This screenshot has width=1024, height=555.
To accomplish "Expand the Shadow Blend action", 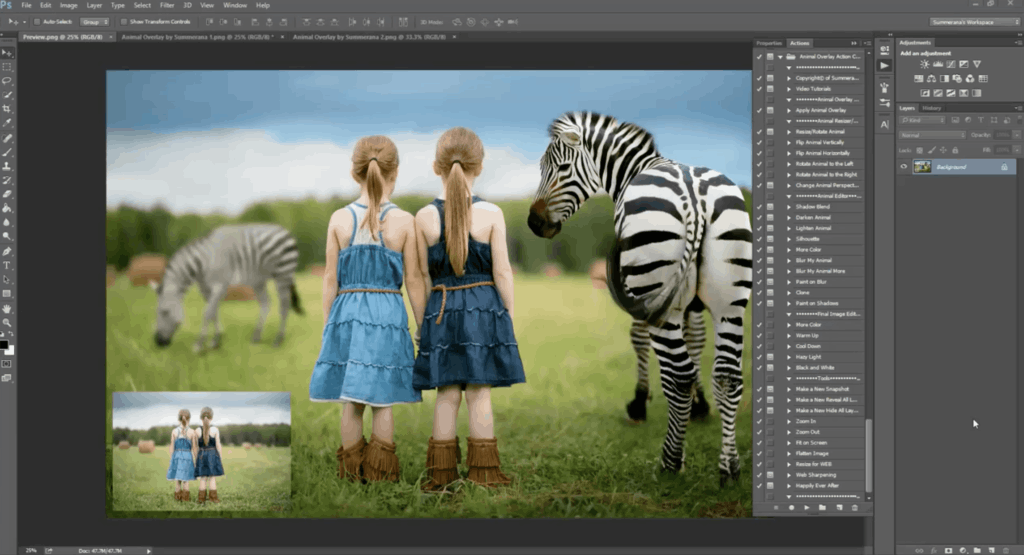I will pyautogui.click(x=788, y=207).
